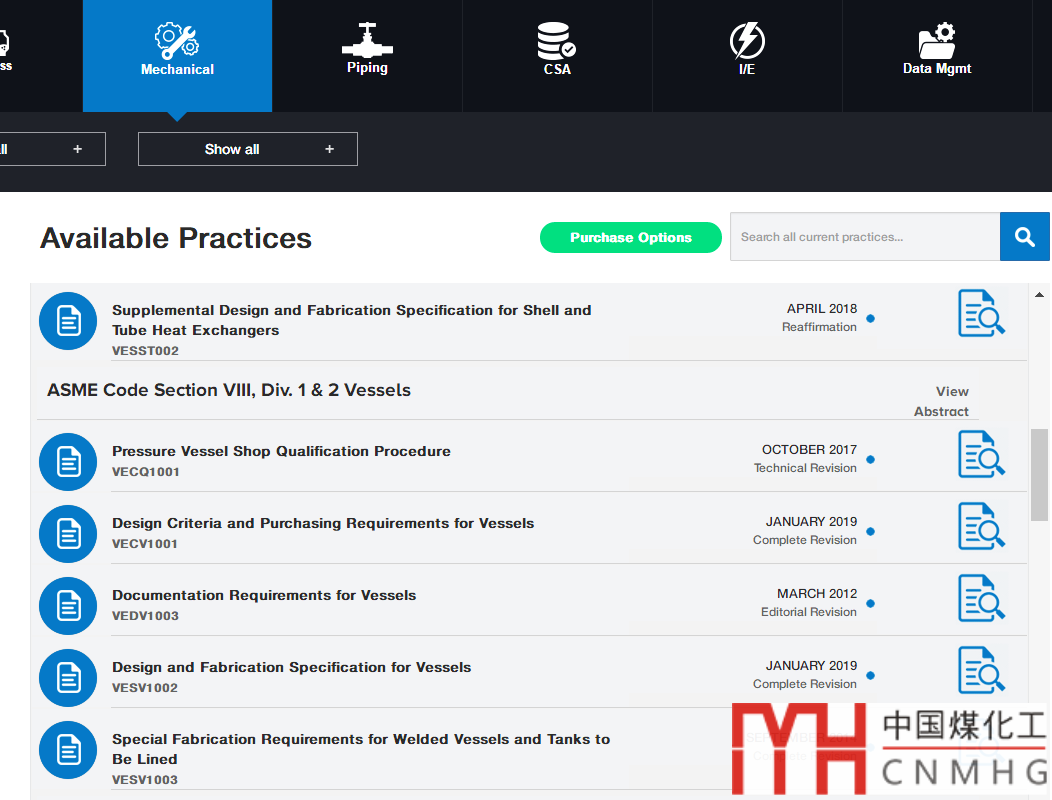Preview the VEDV1003 practice document
The height and width of the screenshot is (800, 1052).
point(982,598)
